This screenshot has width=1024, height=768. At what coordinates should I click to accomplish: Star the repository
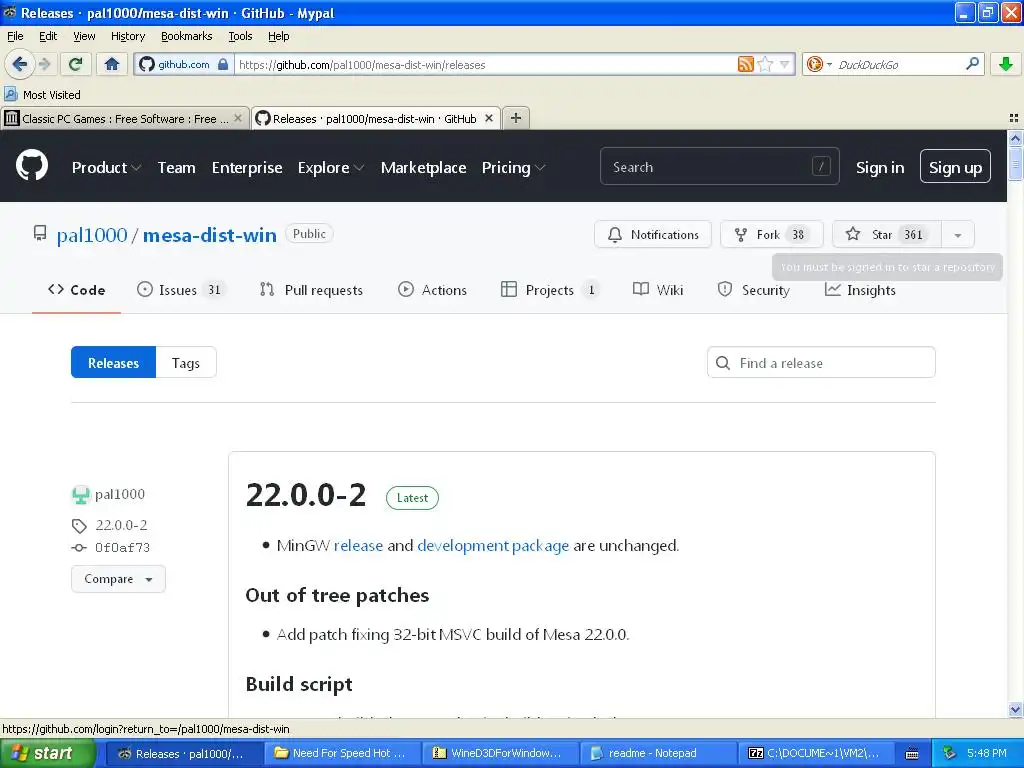(886, 234)
